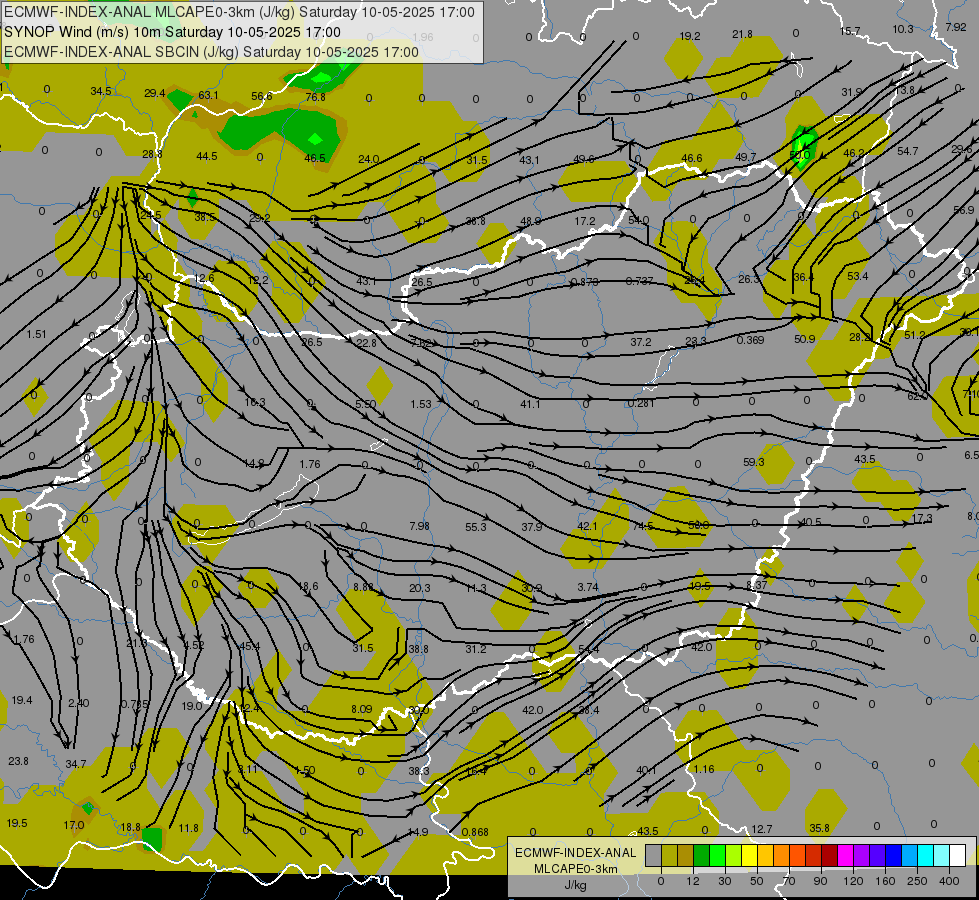Screen dimensions: 979x900
Task: Pick the bright green legend swatch
Action: click(718, 855)
